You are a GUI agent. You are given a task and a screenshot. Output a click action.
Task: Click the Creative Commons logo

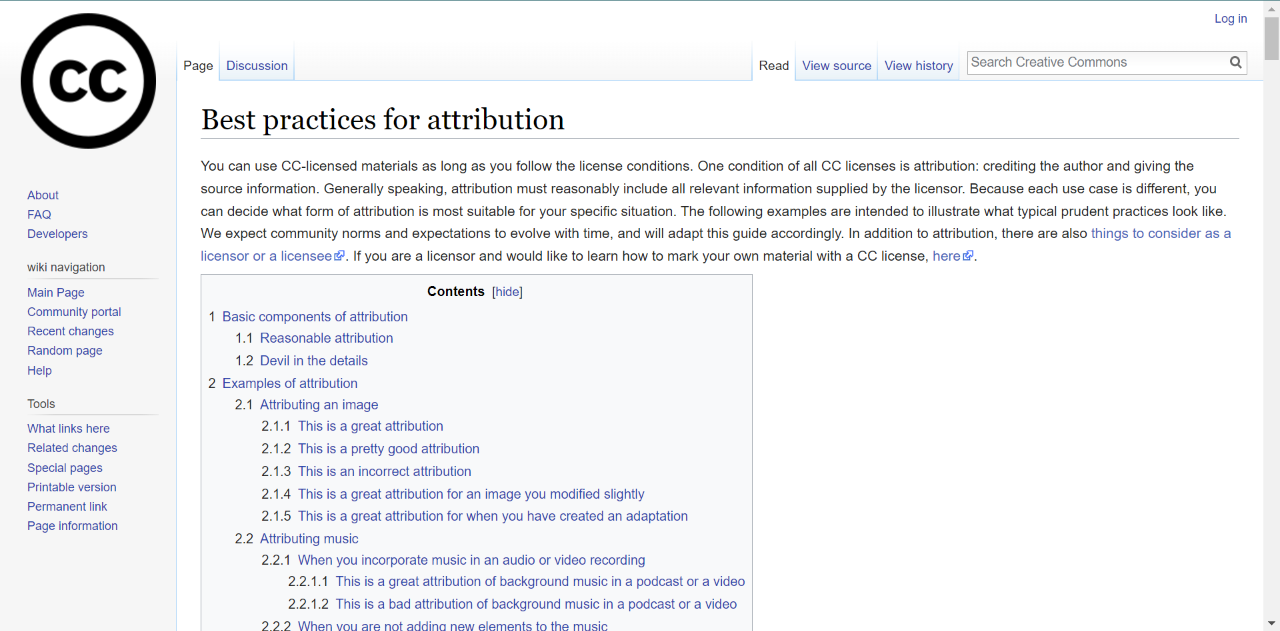[88, 81]
